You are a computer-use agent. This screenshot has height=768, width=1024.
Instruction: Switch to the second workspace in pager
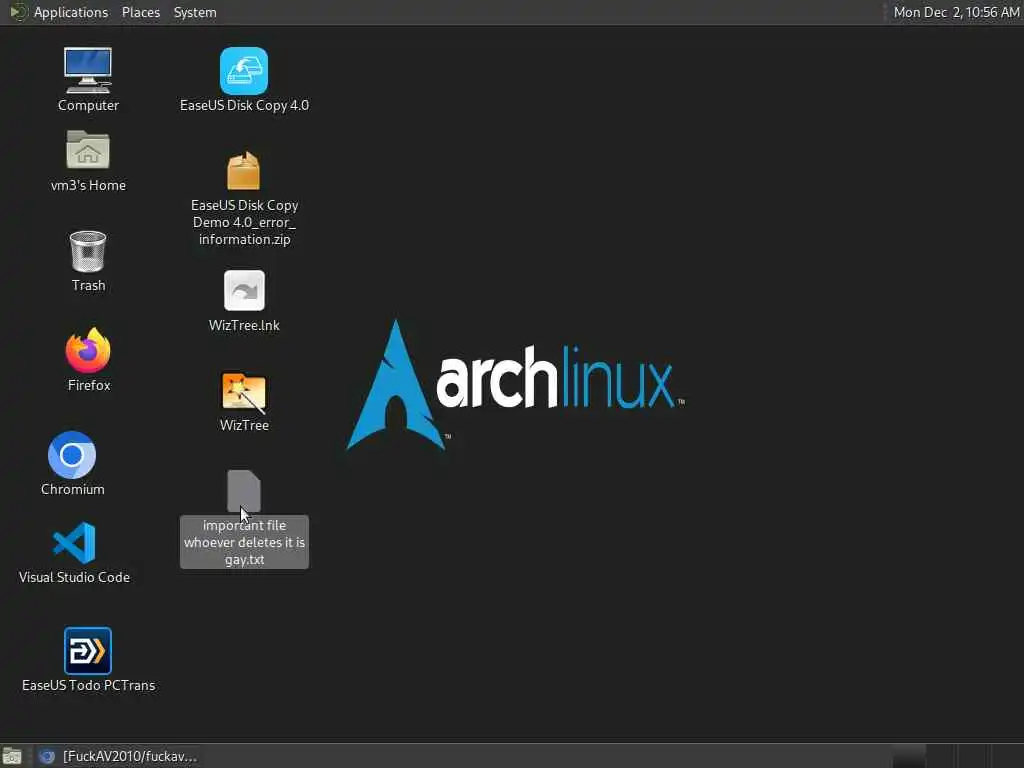click(941, 756)
